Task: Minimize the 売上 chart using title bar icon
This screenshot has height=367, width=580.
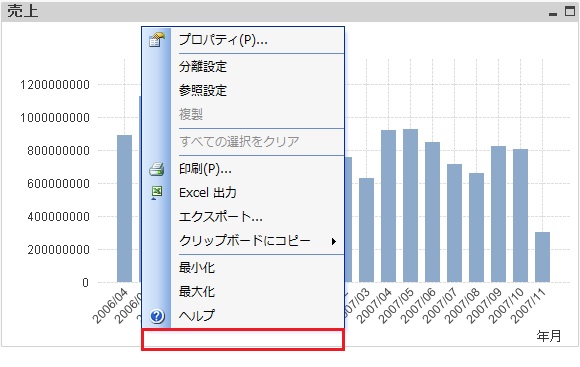Action: pos(553,14)
